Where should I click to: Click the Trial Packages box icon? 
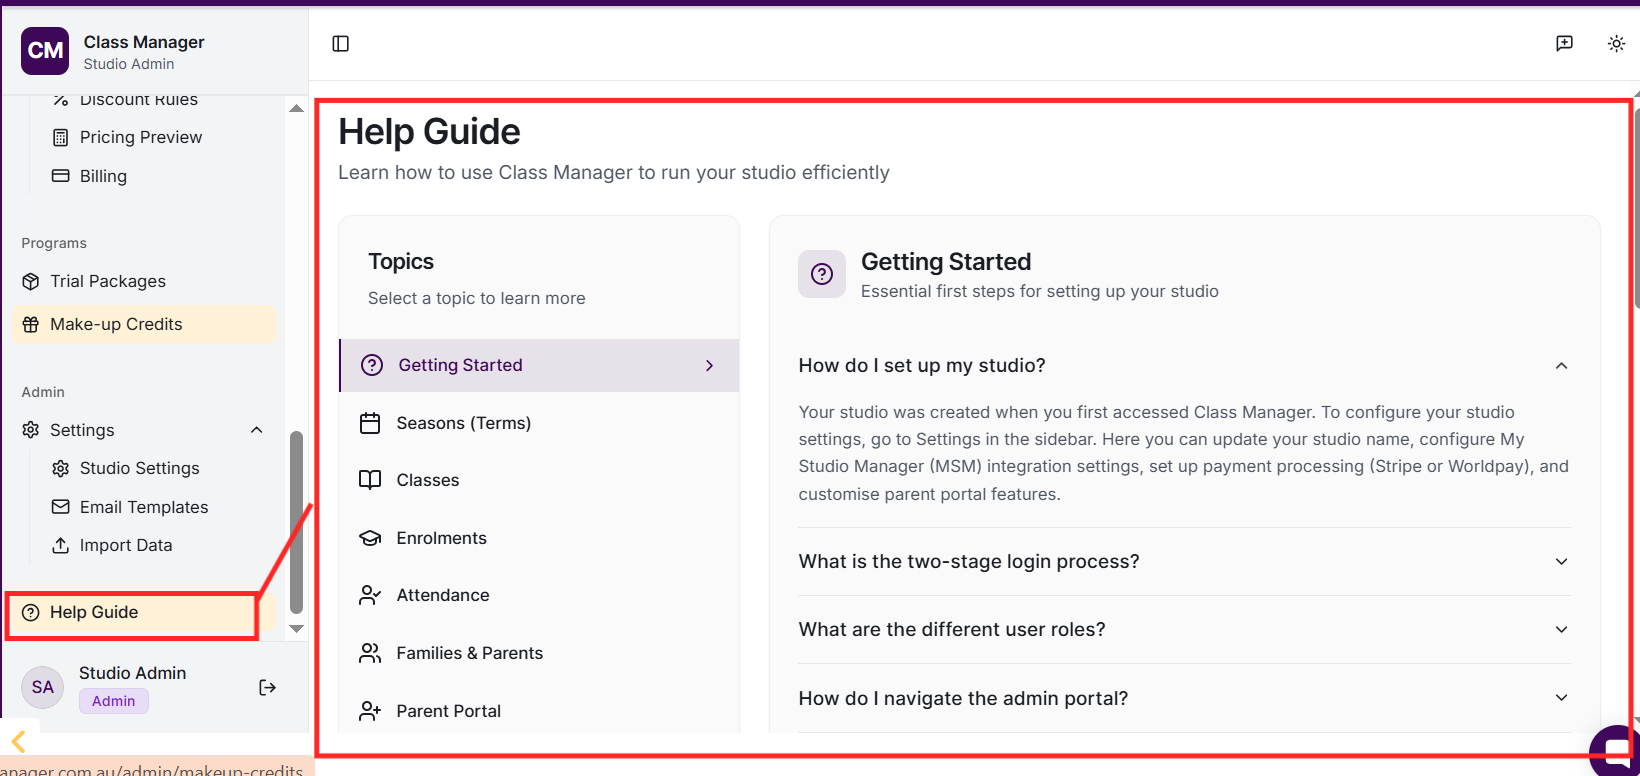click(x=31, y=282)
